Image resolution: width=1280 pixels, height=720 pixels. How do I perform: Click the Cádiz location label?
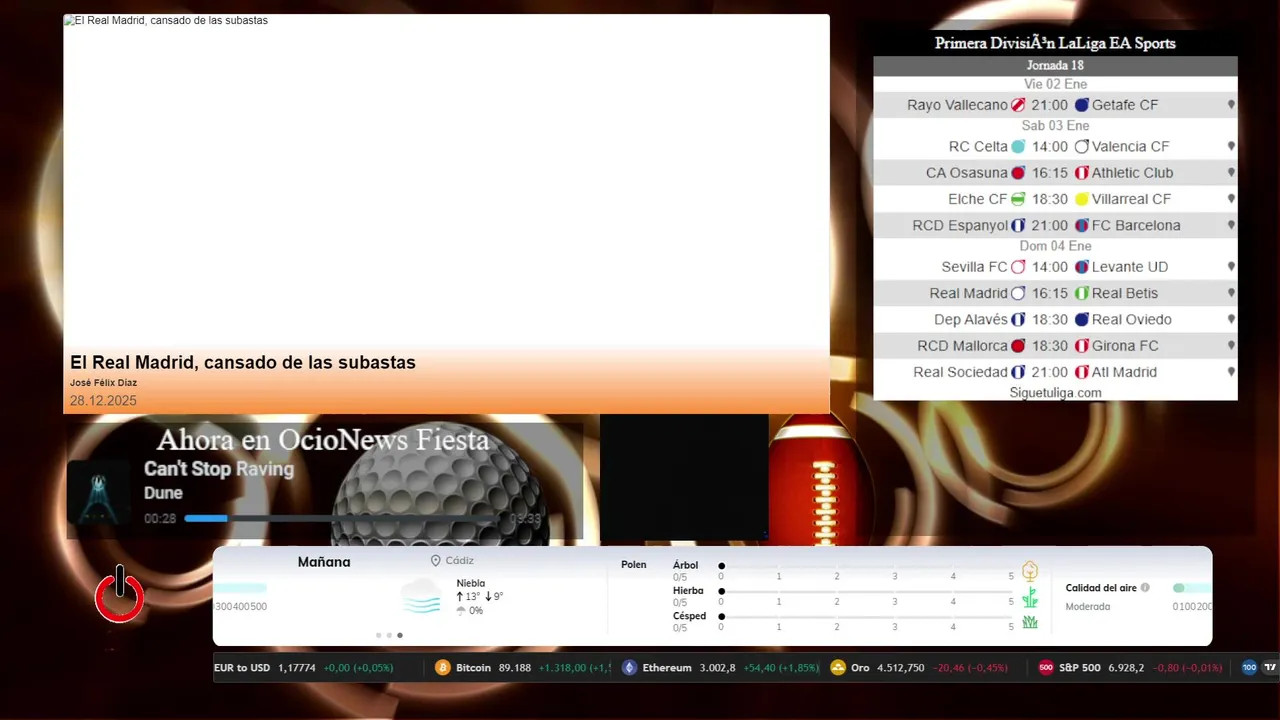coord(460,561)
